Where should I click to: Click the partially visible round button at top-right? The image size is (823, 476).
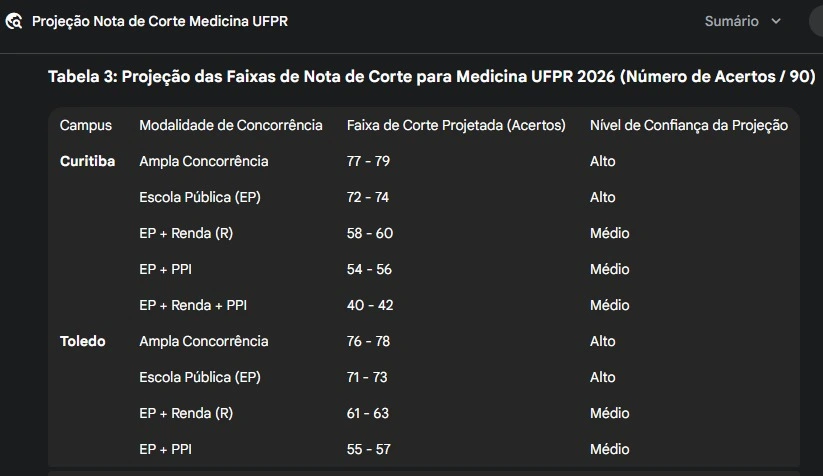click(817, 21)
